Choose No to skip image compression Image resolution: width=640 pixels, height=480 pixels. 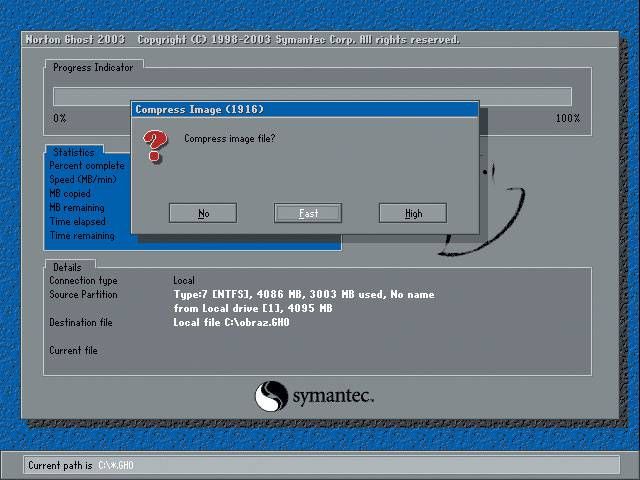coord(203,213)
